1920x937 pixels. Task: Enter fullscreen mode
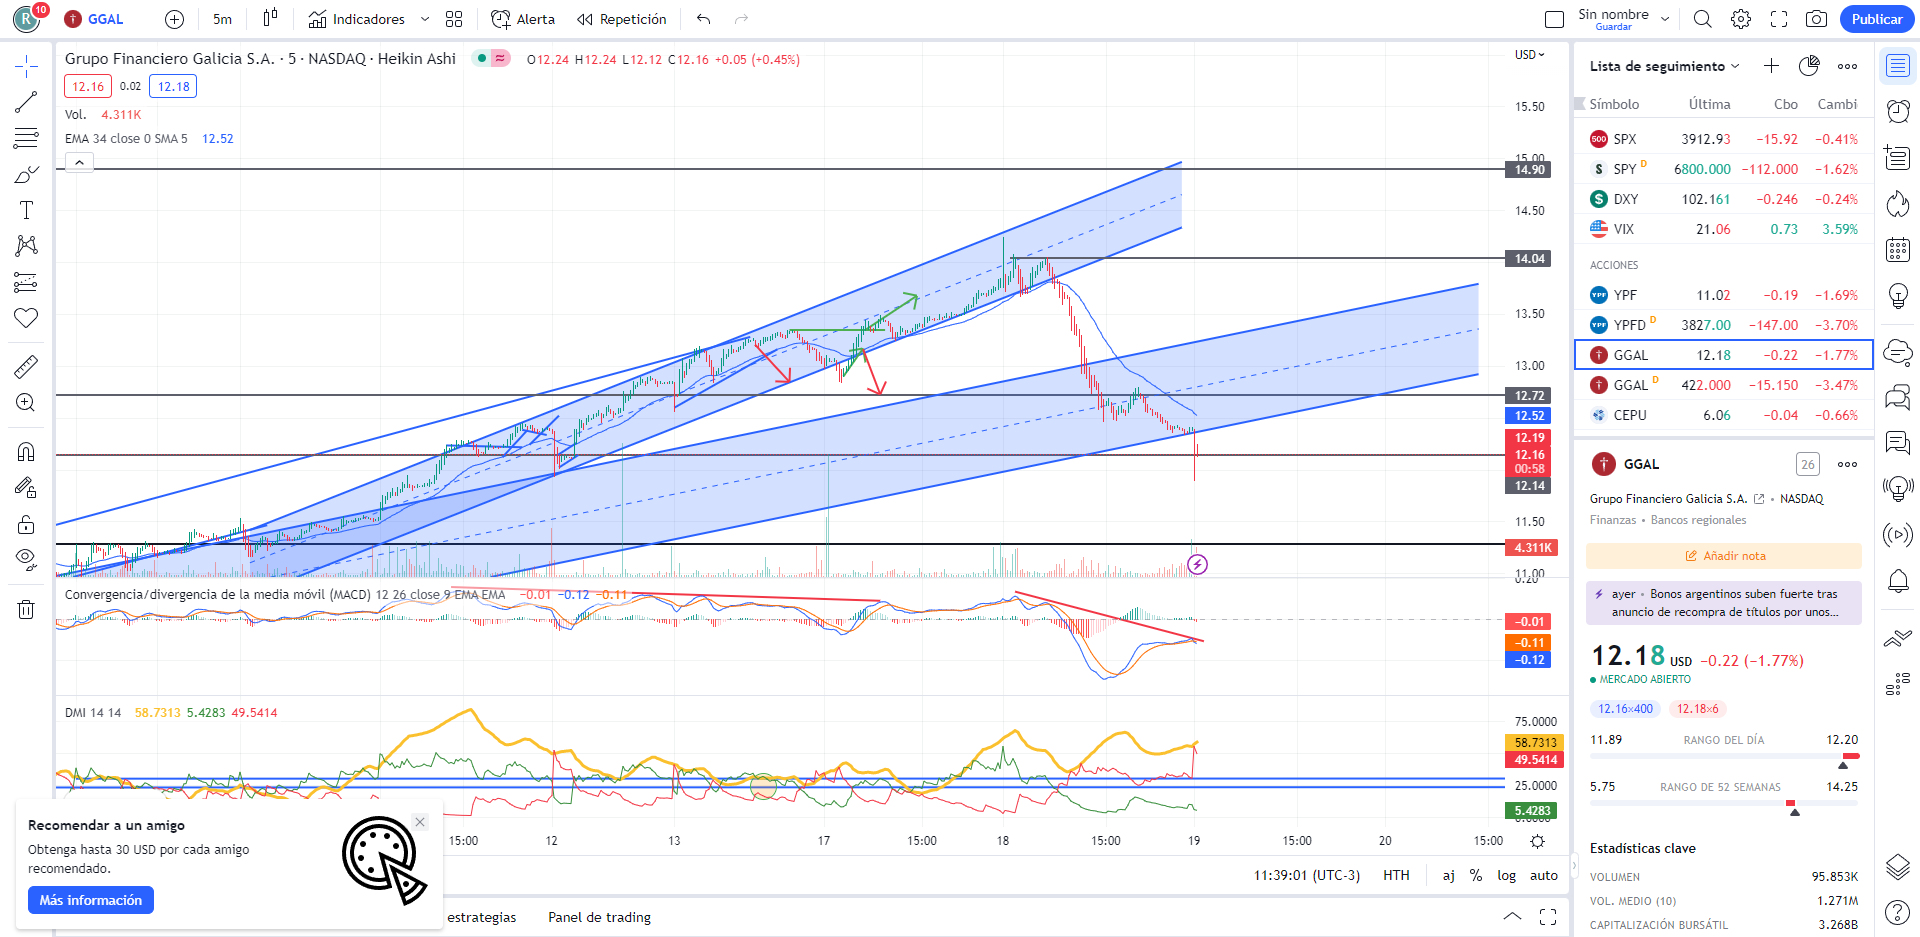(x=1779, y=19)
